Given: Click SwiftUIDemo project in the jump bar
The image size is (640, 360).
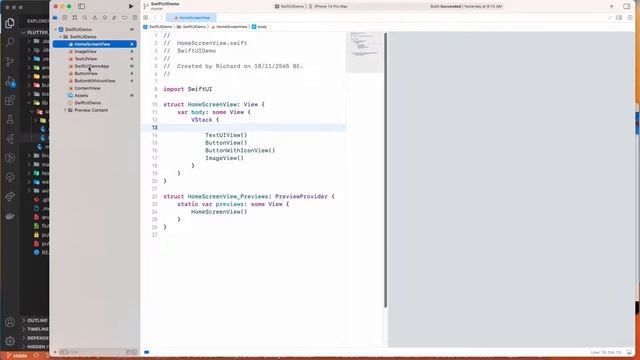Looking at the screenshot, I should pyautogui.click(x=158, y=27).
